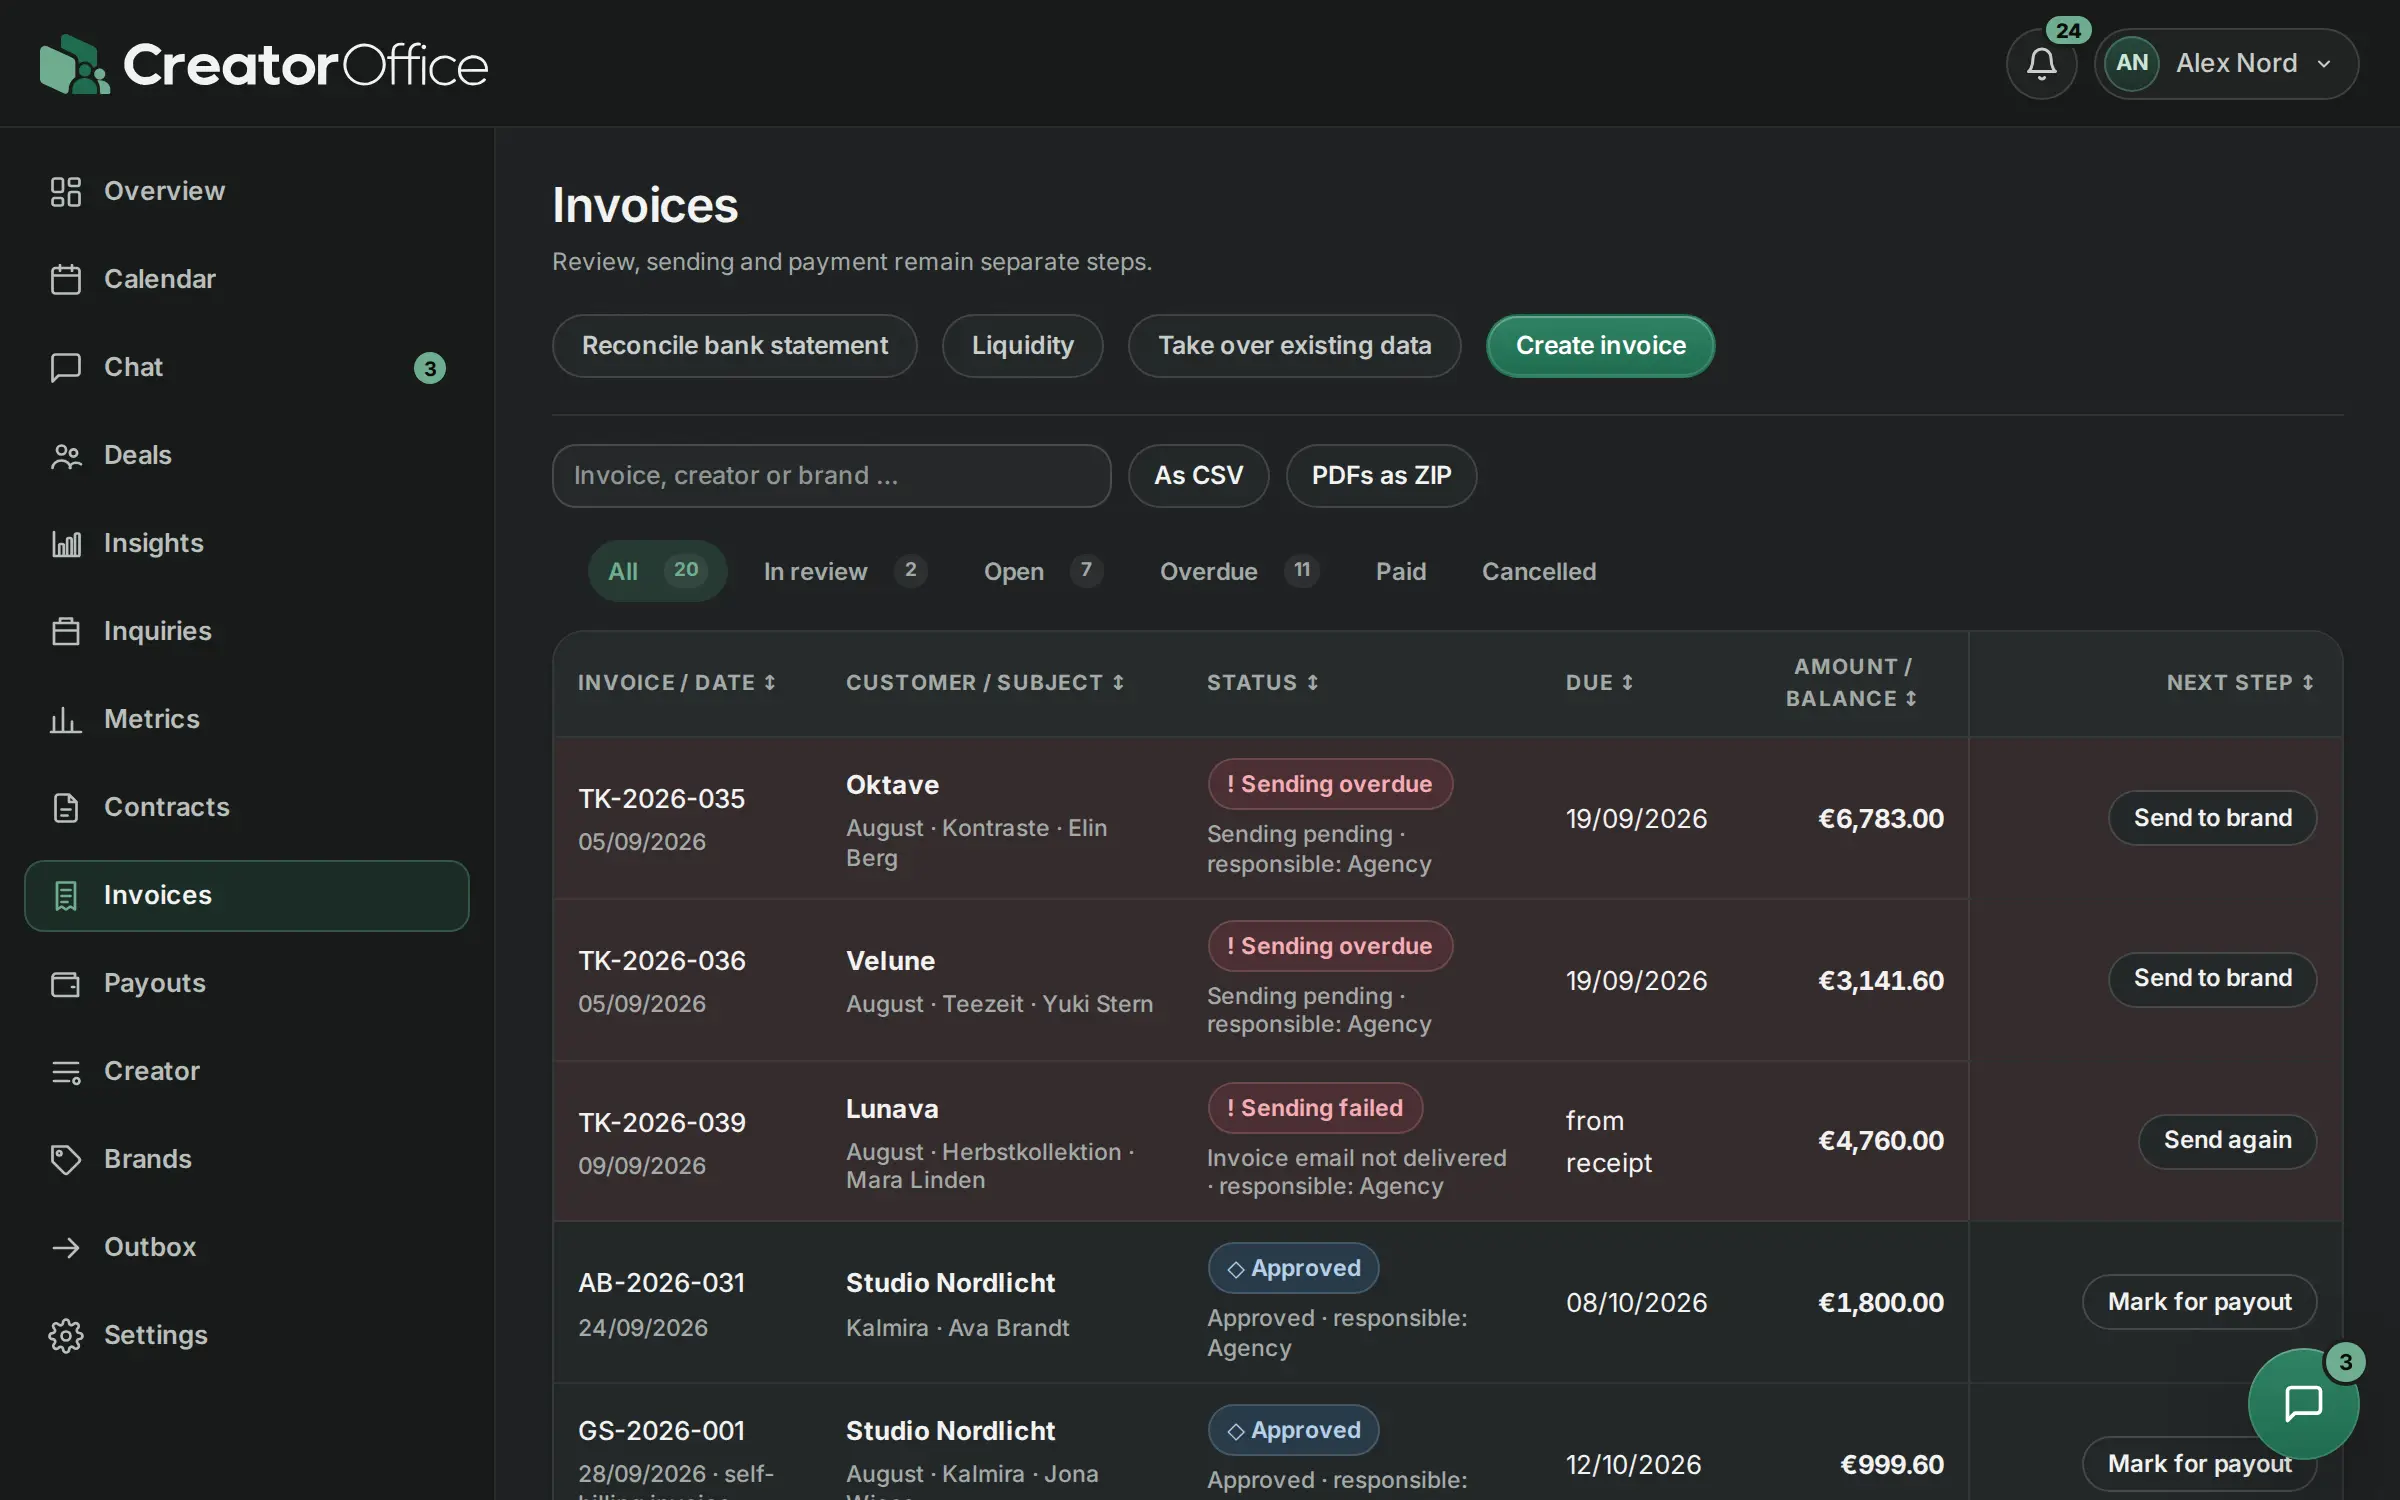Viewport: 2400px width, 1500px height.
Task: Open the Outbox arrow icon
Action: (x=66, y=1247)
